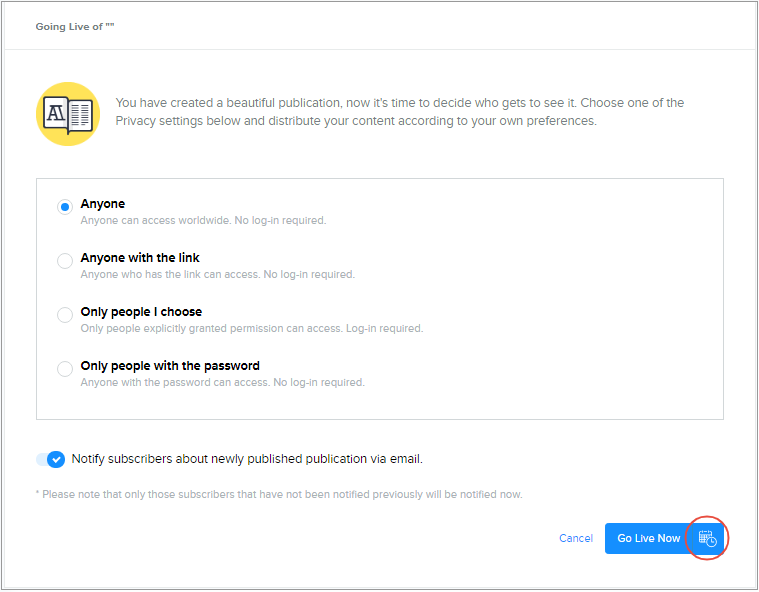Click the 'Anyone who has the link can access' description
This screenshot has width=759, height=592.
pyautogui.click(x=217, y=274)
